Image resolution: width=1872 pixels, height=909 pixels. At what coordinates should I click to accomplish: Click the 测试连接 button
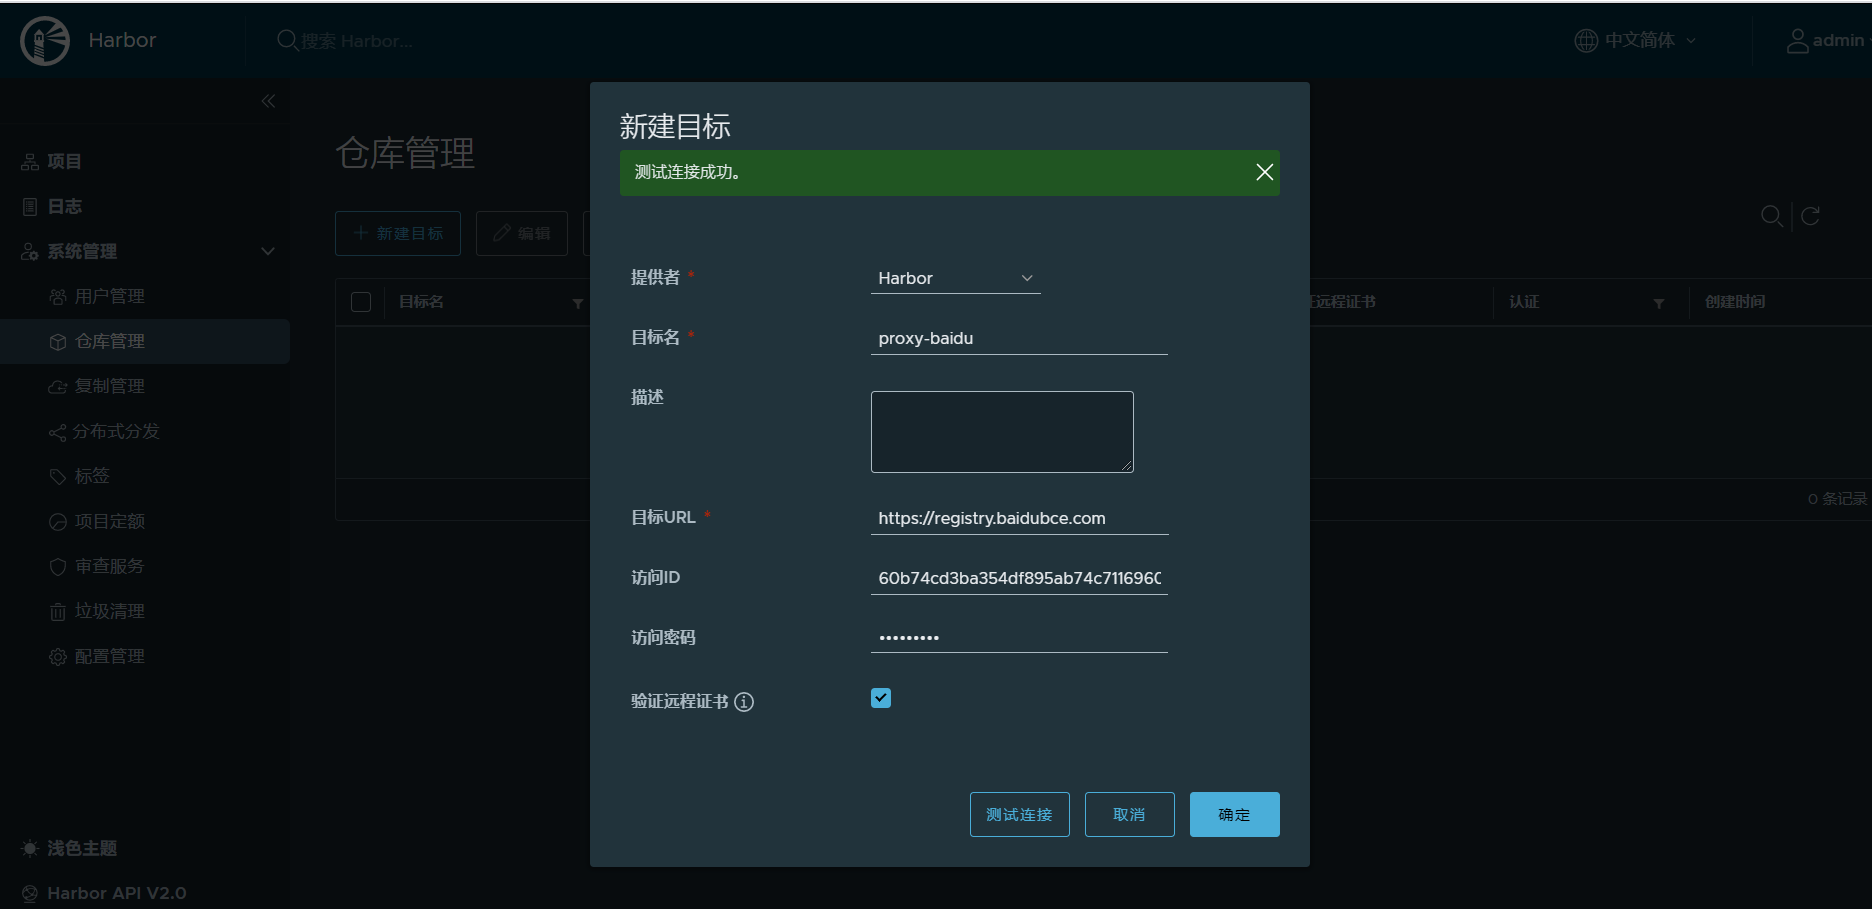tap(1019, 814)
